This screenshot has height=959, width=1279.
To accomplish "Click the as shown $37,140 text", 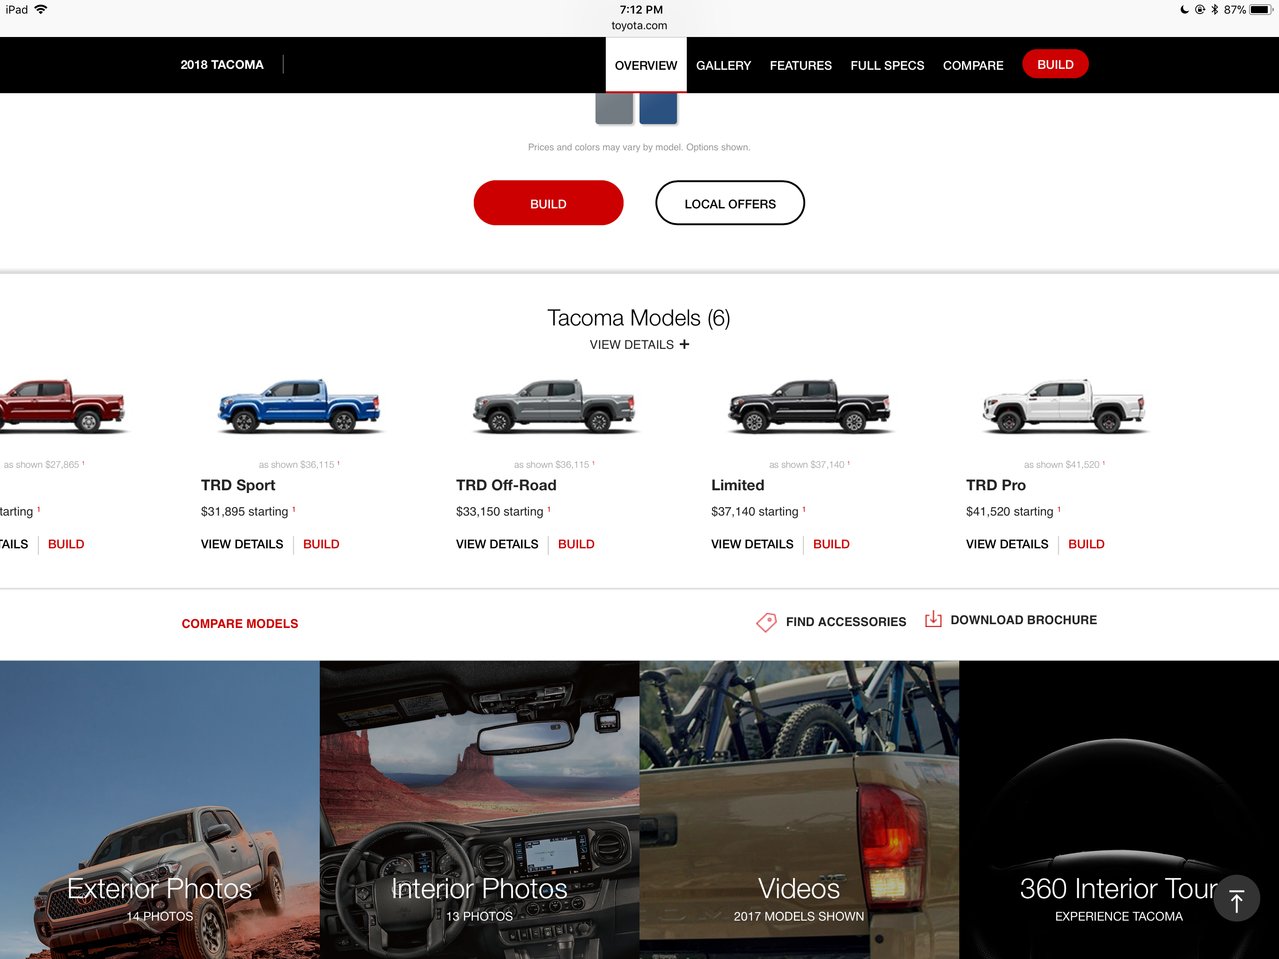I will coord(808,465).
